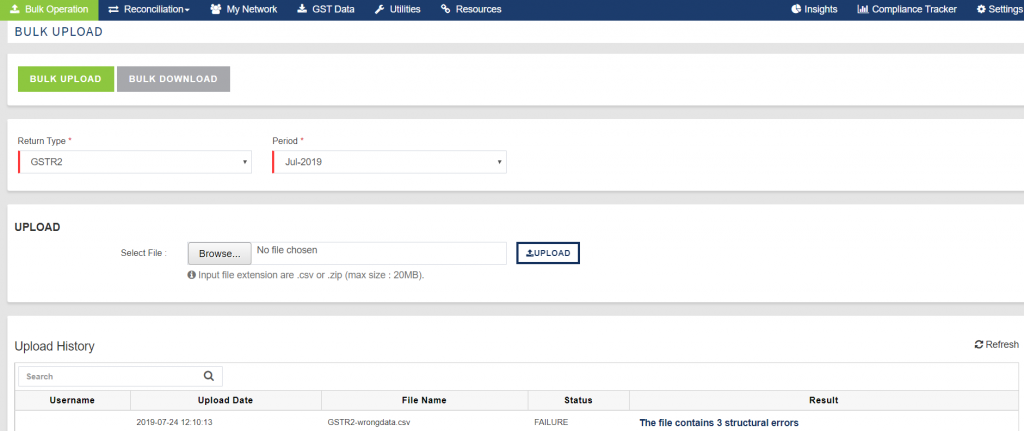The height and width of the screenshot is (431, 1024).
Task: Click the Upload button
Action: point(548,253)
